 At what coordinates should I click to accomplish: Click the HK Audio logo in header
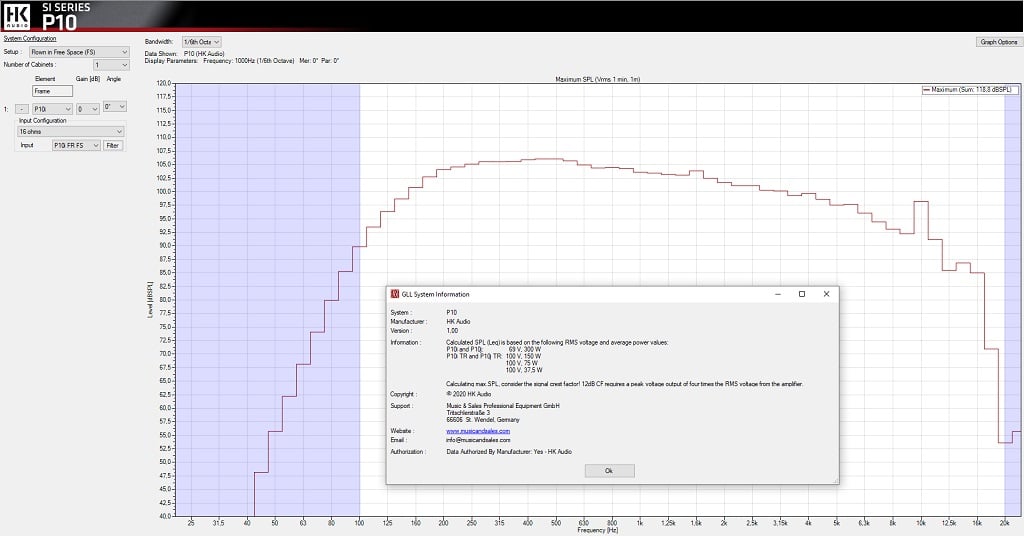[17, 16]
